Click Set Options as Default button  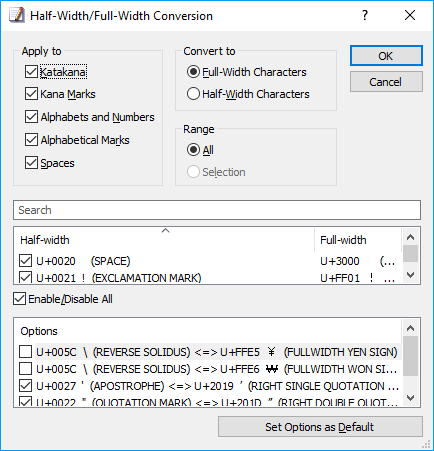(320, 427)
